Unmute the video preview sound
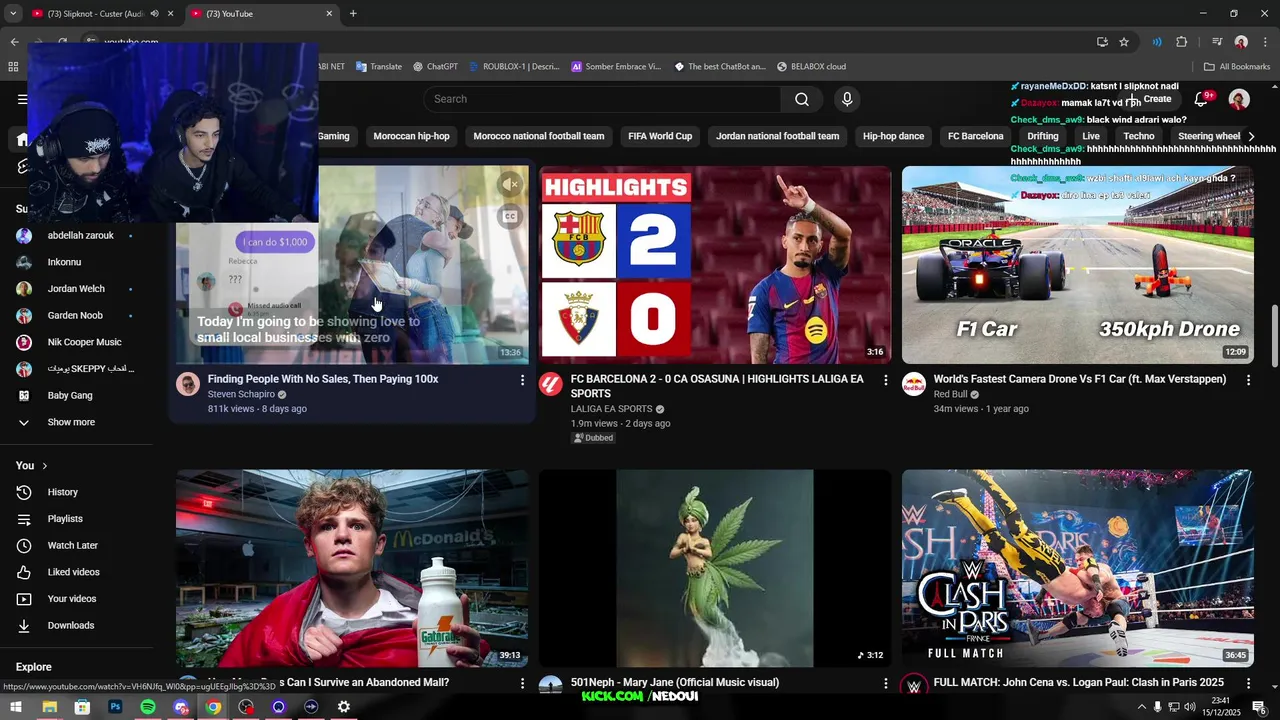 click(510, 184)
